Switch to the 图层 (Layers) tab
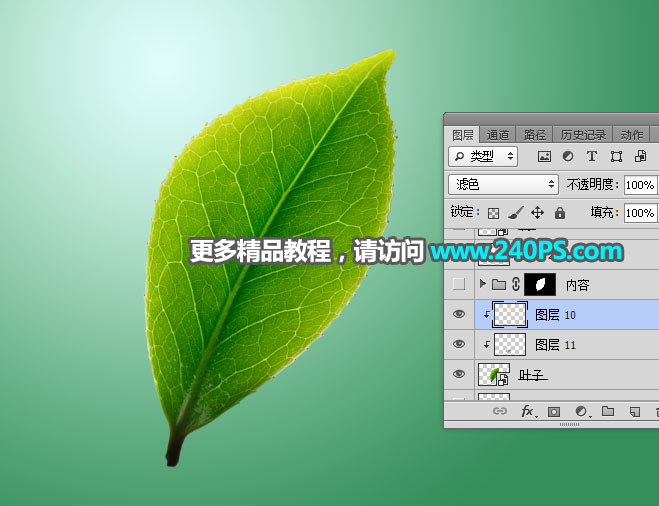Viewport: 659px width, 506px height. 463,135
